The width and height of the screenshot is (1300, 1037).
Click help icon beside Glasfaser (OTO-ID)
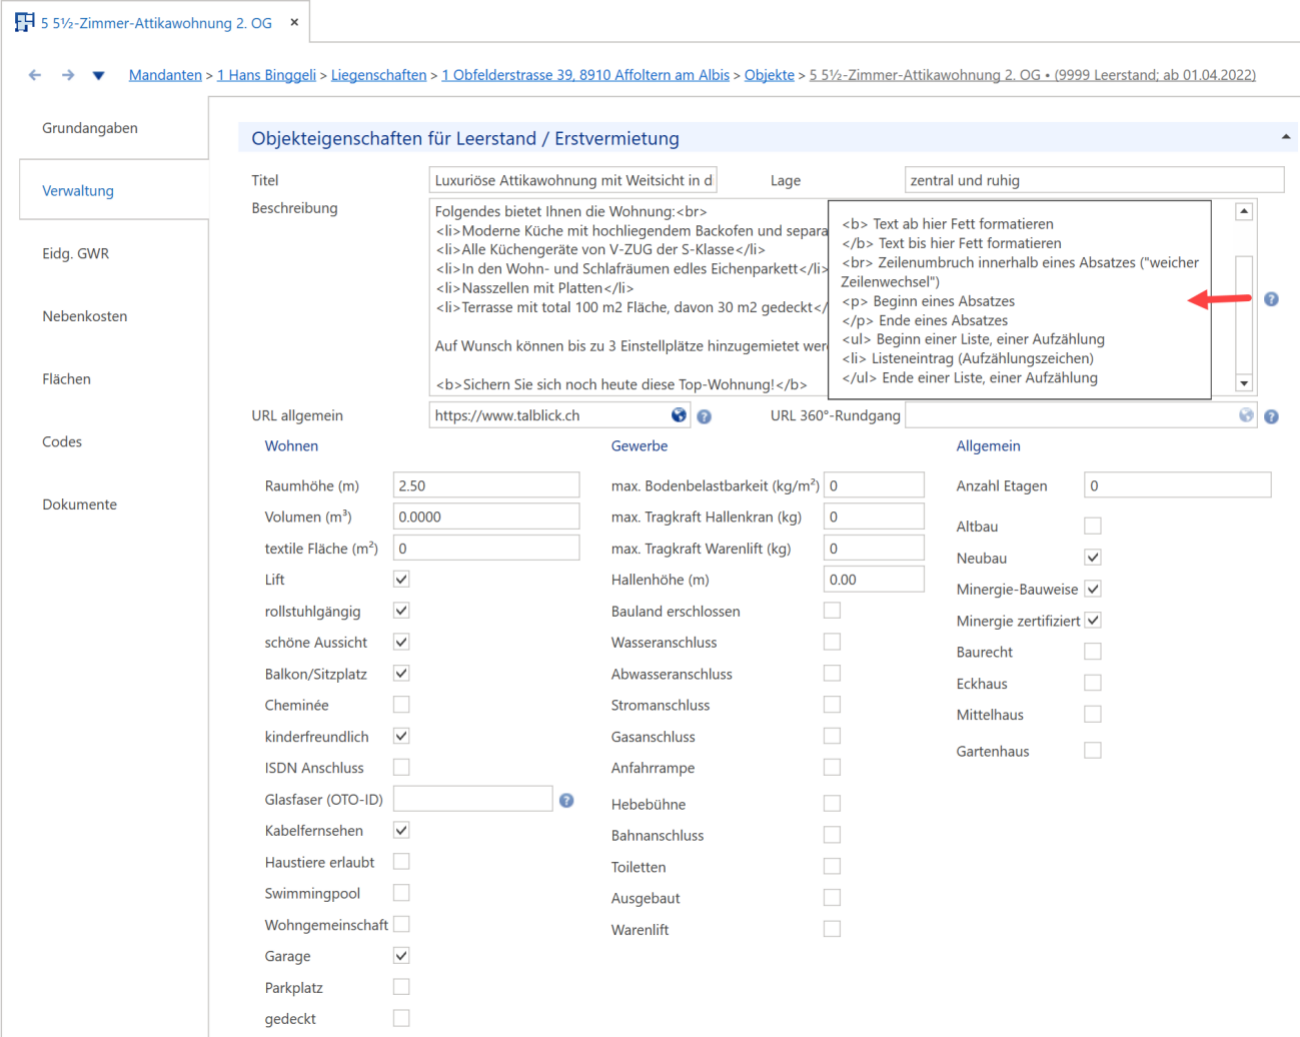pyautogui.click(x=566, y=800)
